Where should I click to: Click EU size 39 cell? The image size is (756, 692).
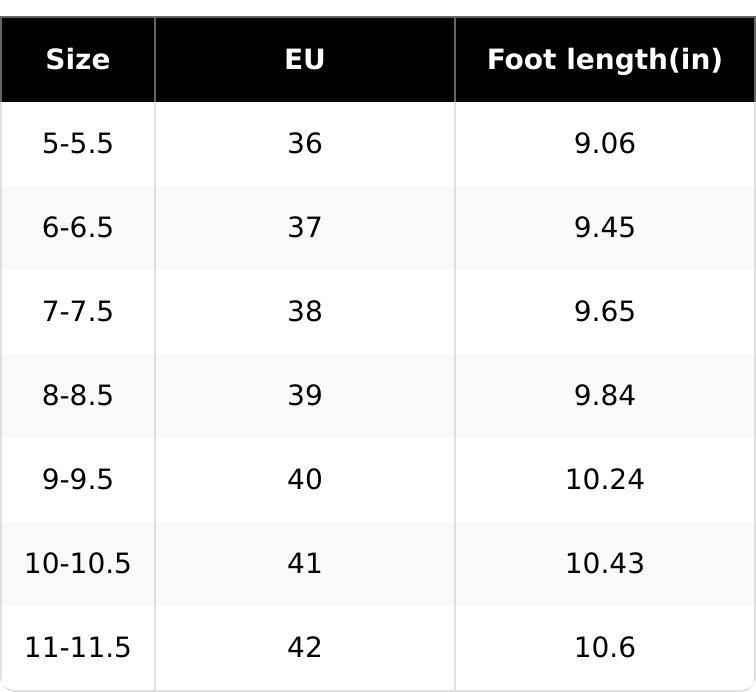pos(305,396)
